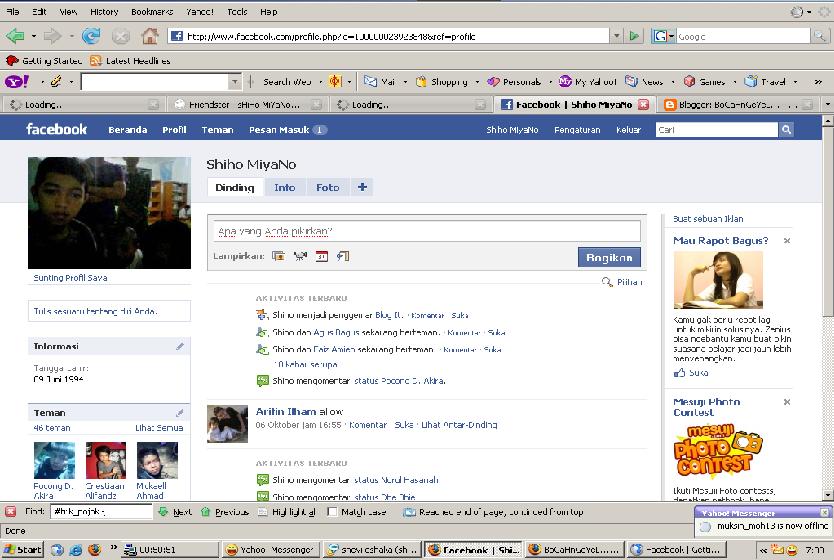
Task: Attach a video using Lampirkan camera icon
Action: click(x=300, y=256)
